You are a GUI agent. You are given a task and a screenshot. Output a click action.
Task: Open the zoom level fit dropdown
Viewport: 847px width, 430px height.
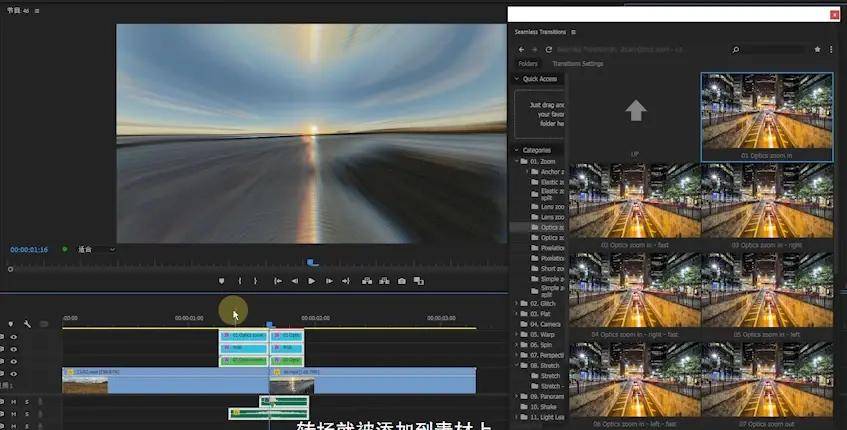(96, 250)
